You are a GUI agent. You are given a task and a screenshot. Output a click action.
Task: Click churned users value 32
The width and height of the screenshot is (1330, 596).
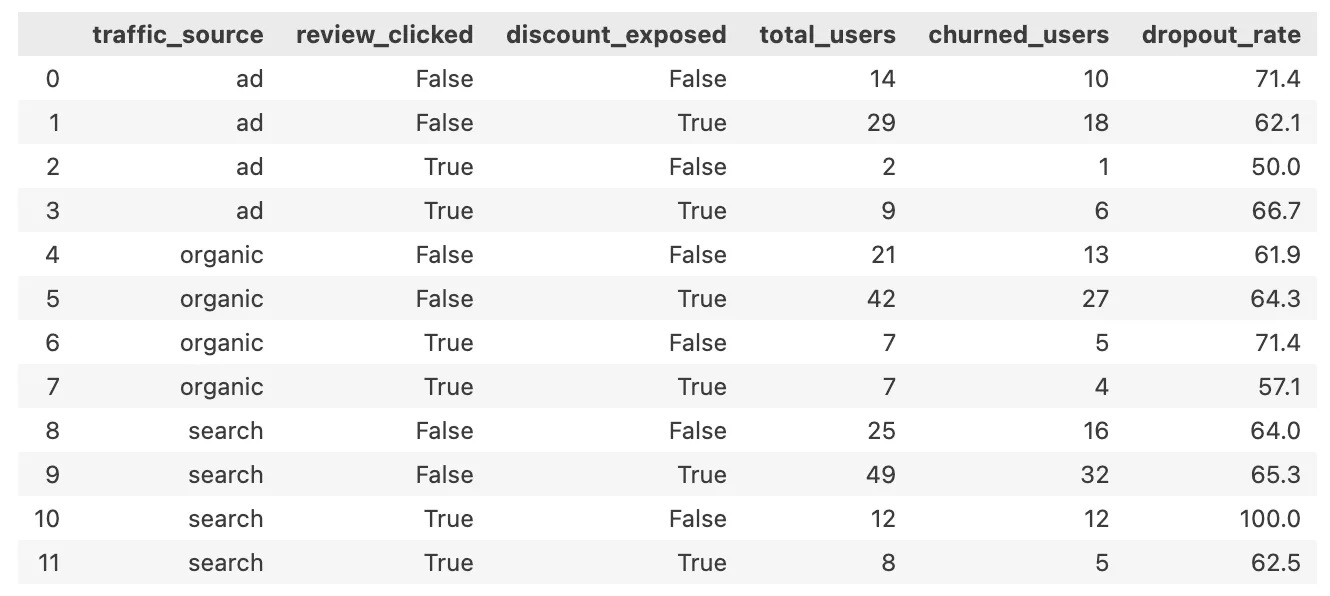click(x=1095, y=475)
